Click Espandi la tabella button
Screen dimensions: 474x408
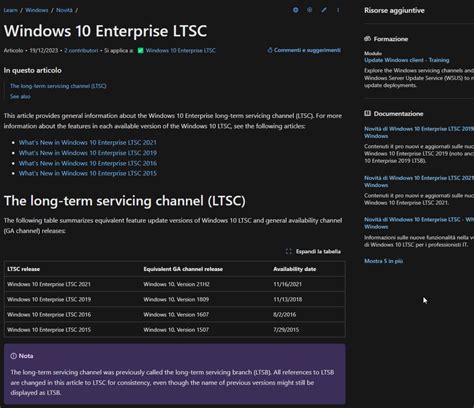313,251
